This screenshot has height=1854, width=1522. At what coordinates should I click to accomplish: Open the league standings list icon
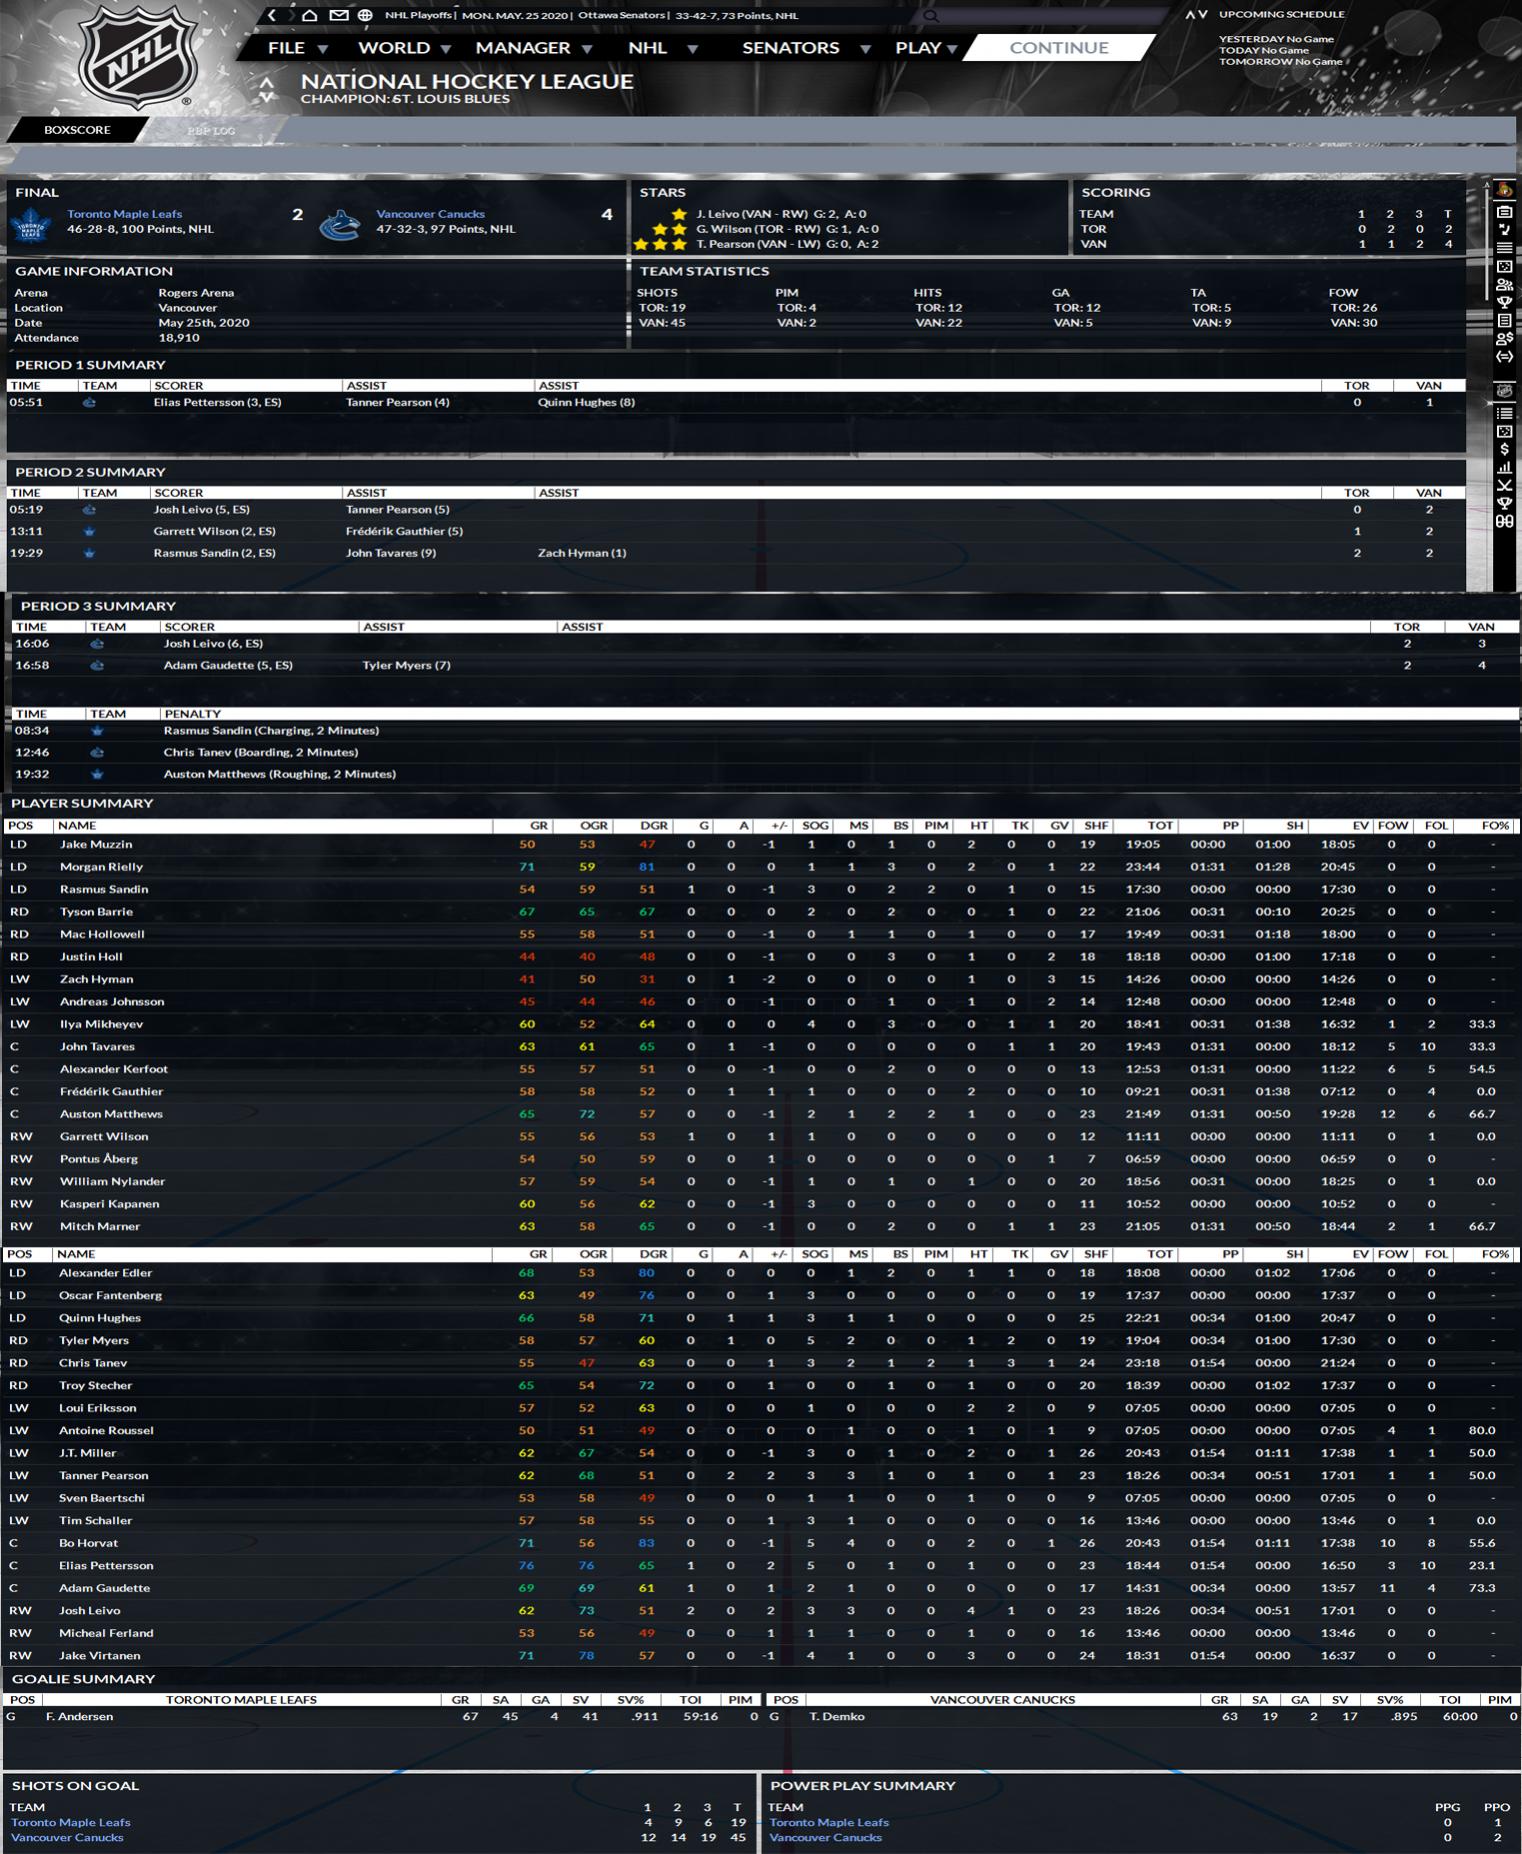[x=1504, y=412]
